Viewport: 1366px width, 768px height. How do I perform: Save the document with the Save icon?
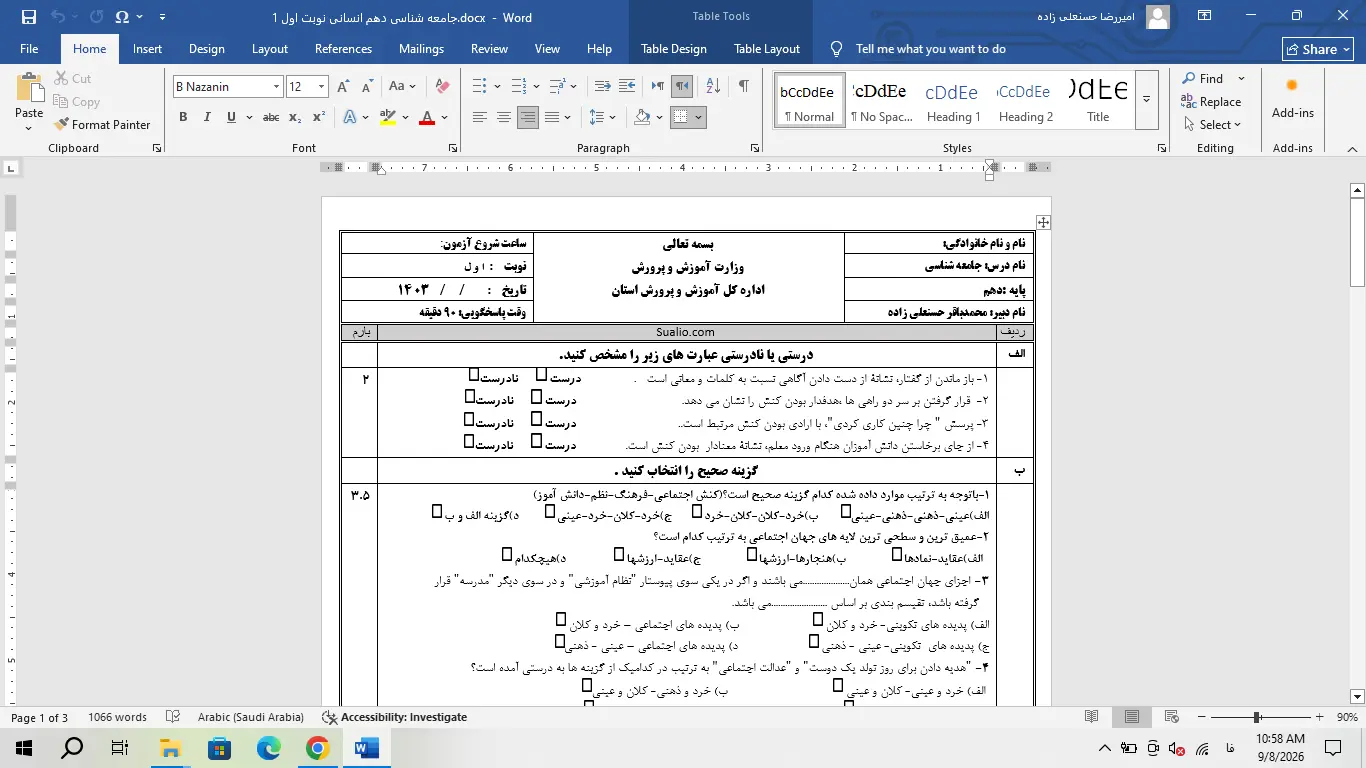tap(28, 17)
